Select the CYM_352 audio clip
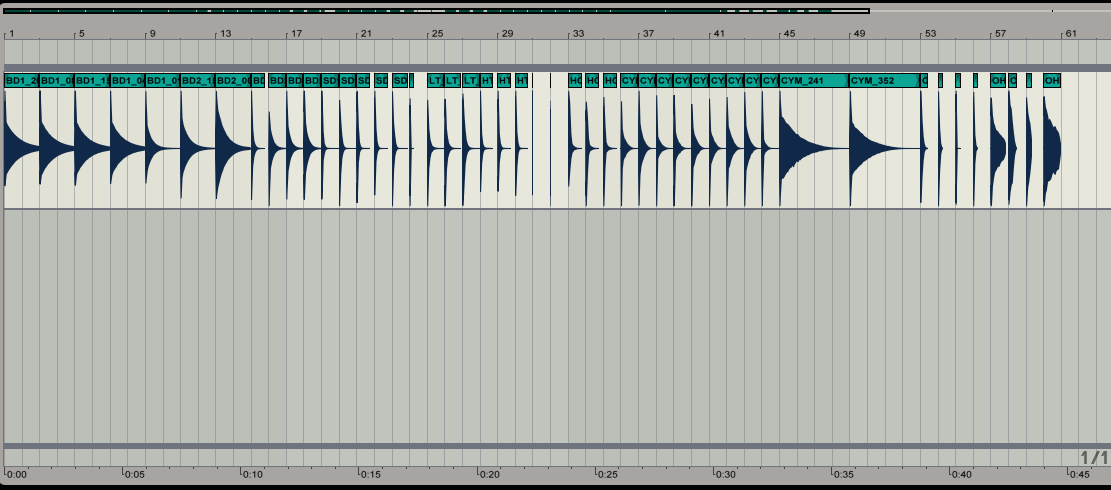Screen dimensions: 1111x490 pyautogui.click(x=883, y=80)
